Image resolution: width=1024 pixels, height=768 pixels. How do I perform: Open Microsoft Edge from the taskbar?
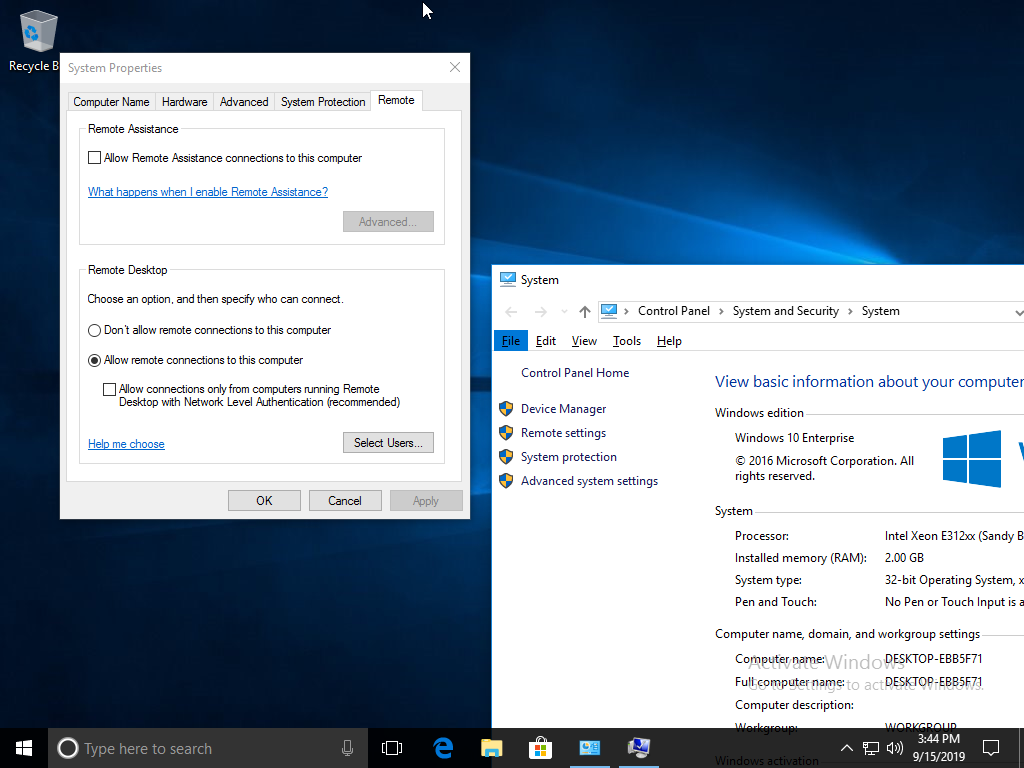pyautogui.click(x=443, y=748)
